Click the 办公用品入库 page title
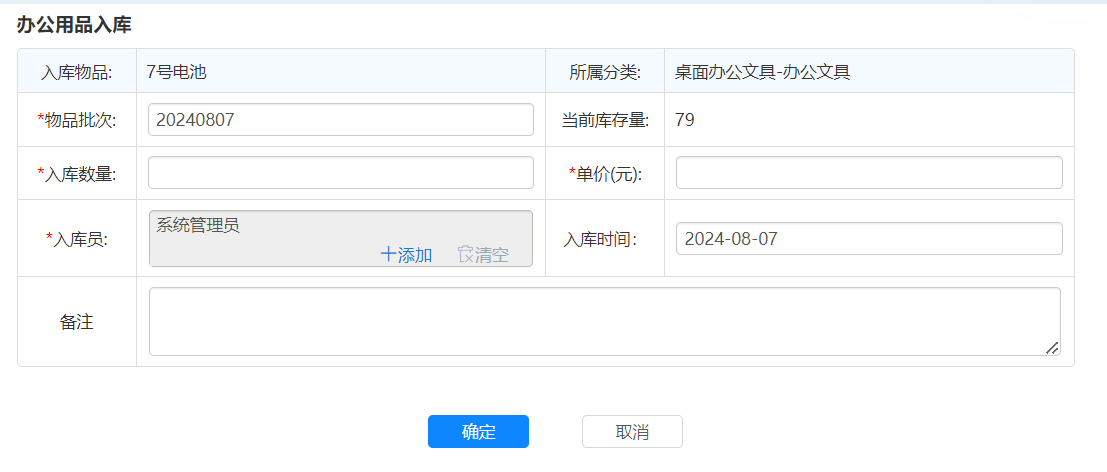The image size is (1107, 472). coord(74,25)
